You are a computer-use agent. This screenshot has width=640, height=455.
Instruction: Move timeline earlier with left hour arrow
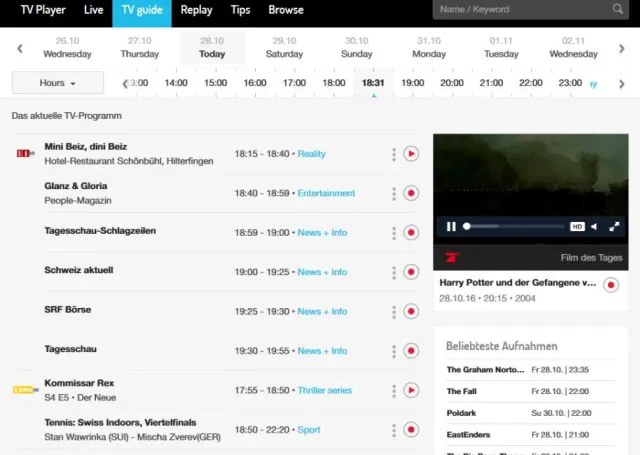click(125, 84)
